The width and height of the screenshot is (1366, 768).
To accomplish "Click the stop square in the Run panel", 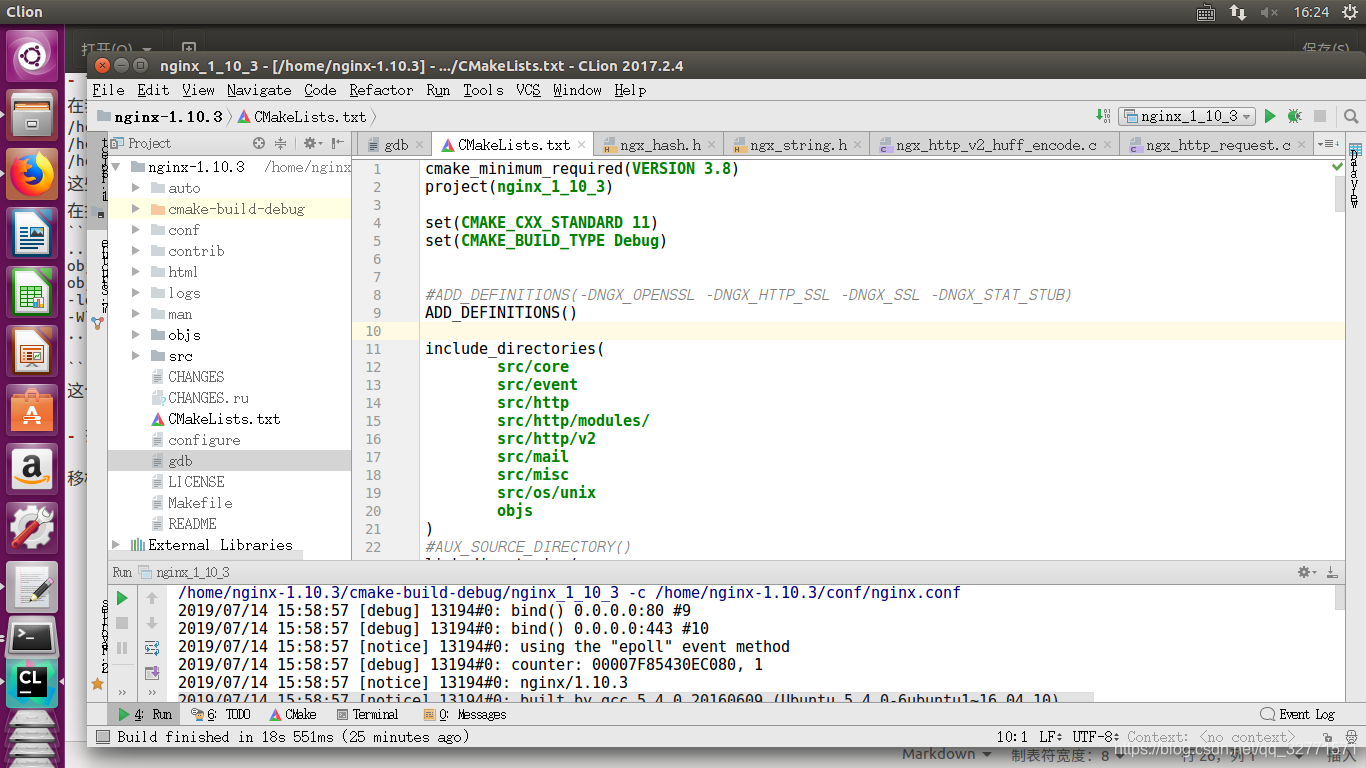I will point(122,623).
